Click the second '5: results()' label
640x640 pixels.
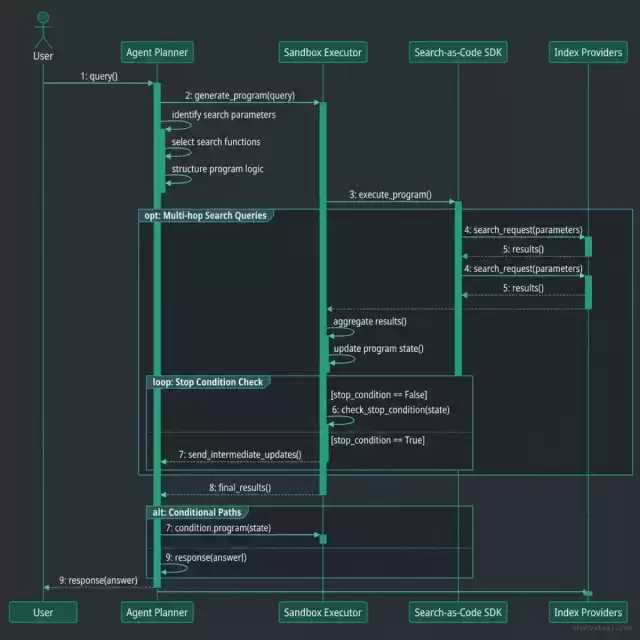523,288
